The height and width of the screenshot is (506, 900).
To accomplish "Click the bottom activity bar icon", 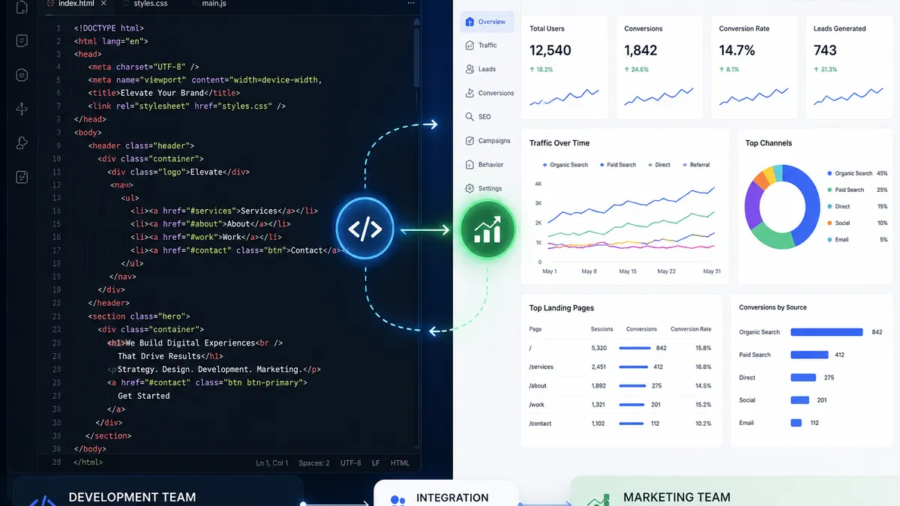I will pos(22,177).
